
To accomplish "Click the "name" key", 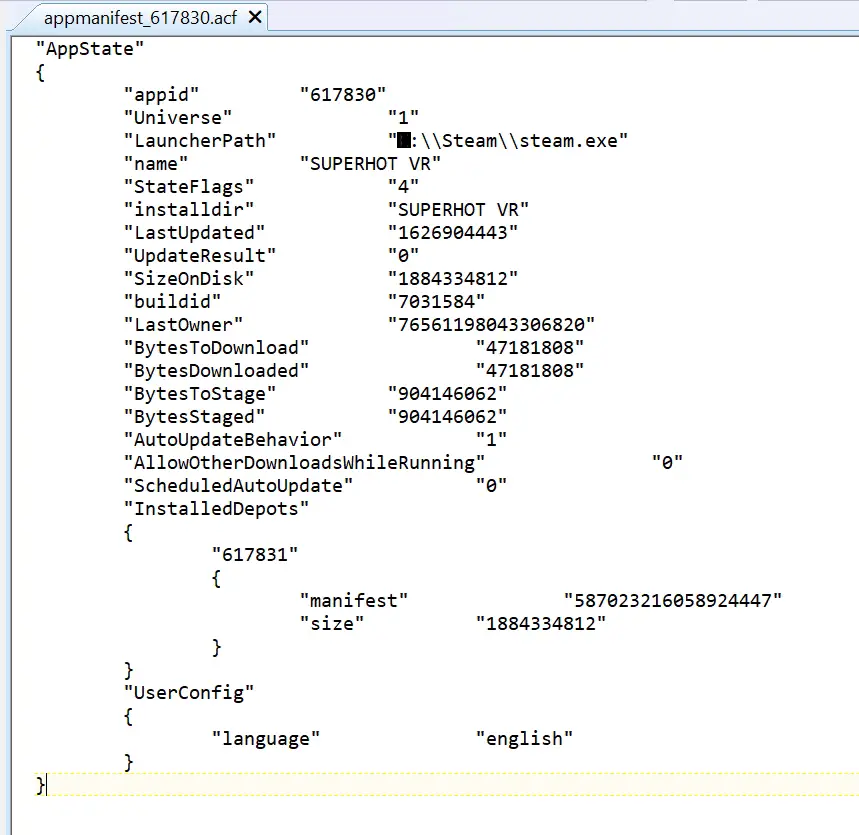I will (156, 164).
